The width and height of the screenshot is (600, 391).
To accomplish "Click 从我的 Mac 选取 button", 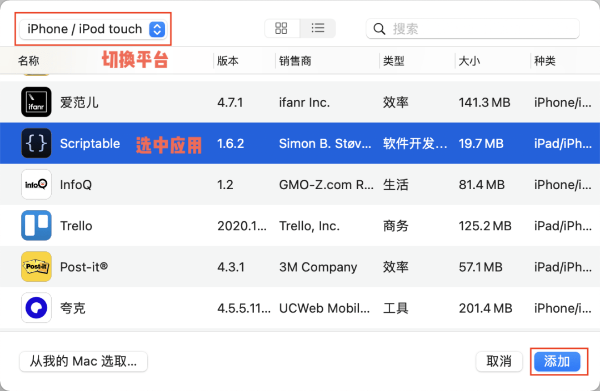I will point(83,362).
